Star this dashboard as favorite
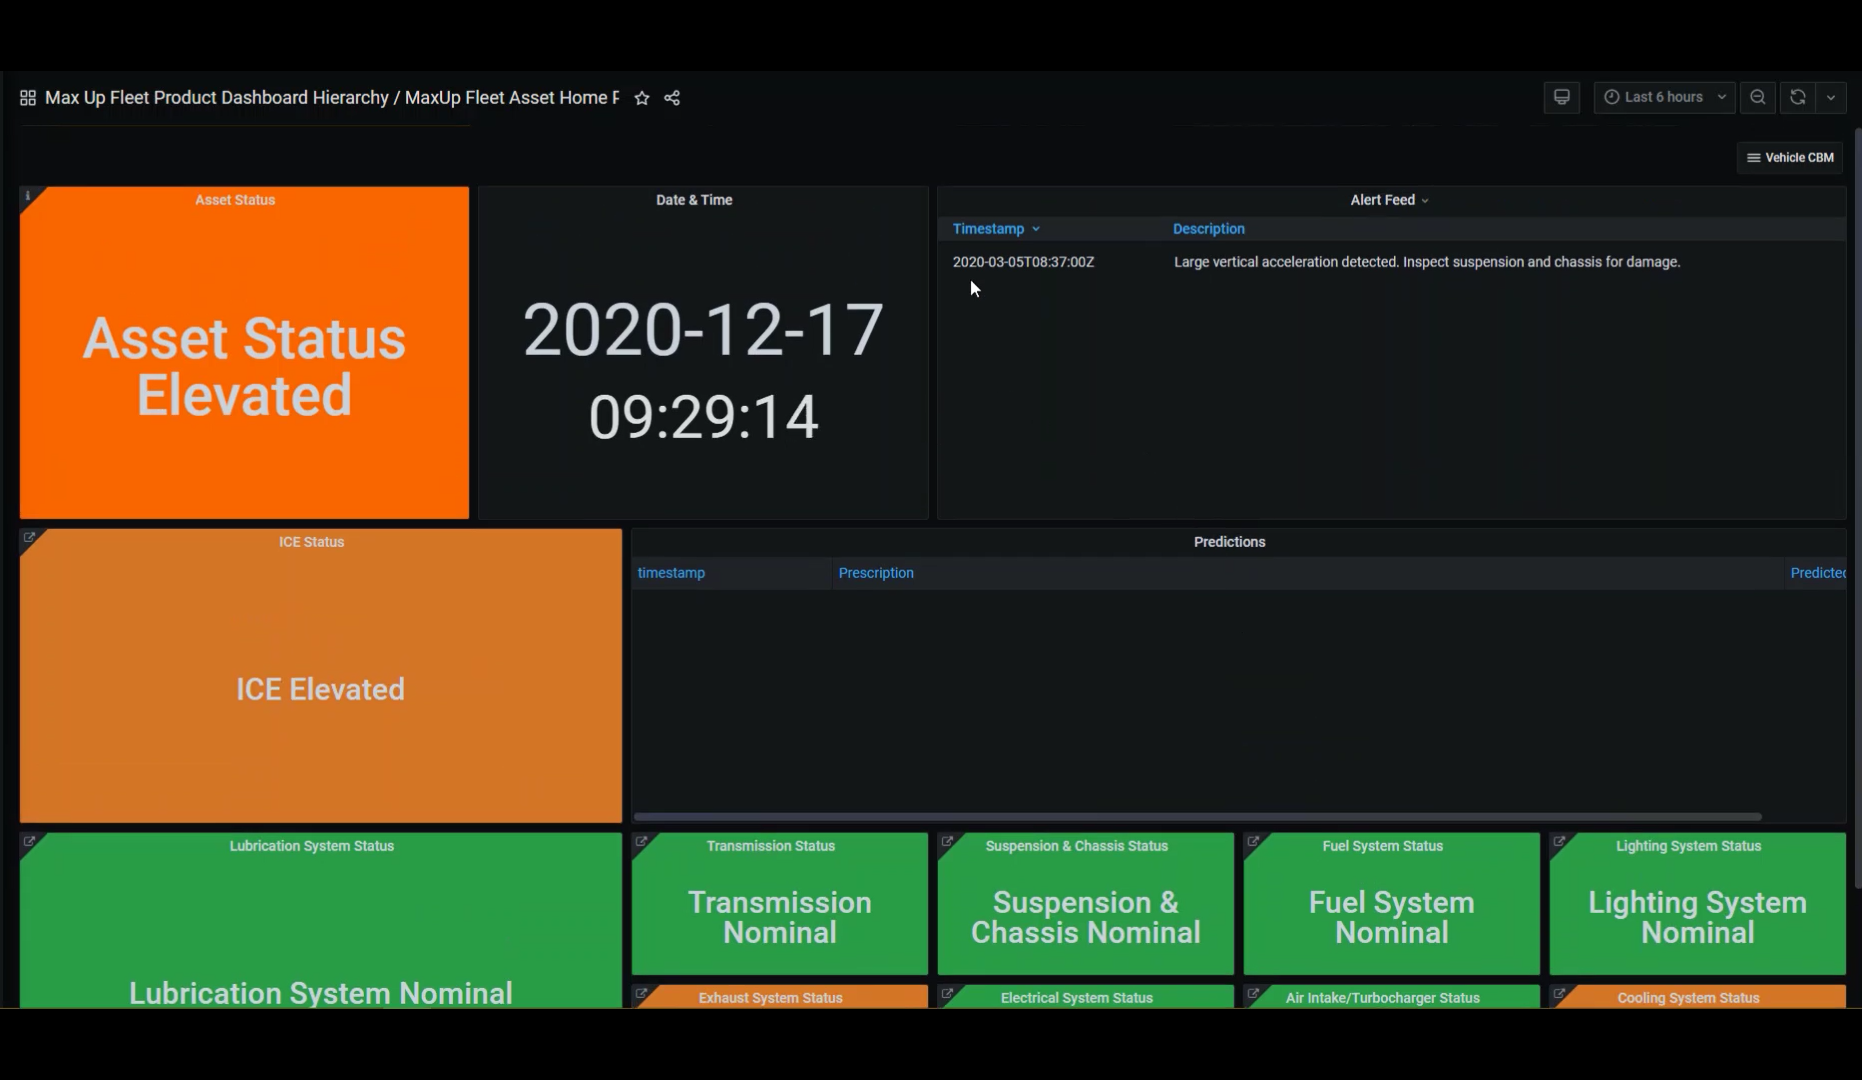The image size is (1862, 1080). (x=642, y=98)
